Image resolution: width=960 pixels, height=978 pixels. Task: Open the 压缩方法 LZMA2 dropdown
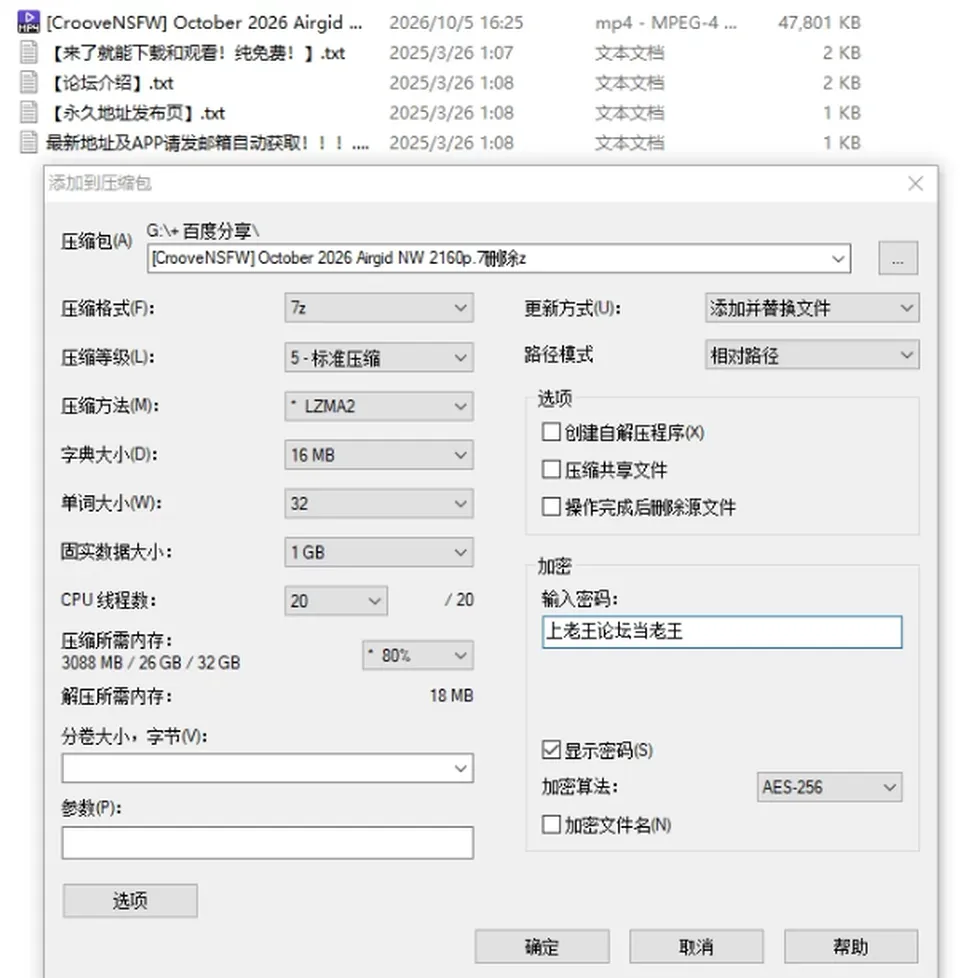[x=379, y=406]
